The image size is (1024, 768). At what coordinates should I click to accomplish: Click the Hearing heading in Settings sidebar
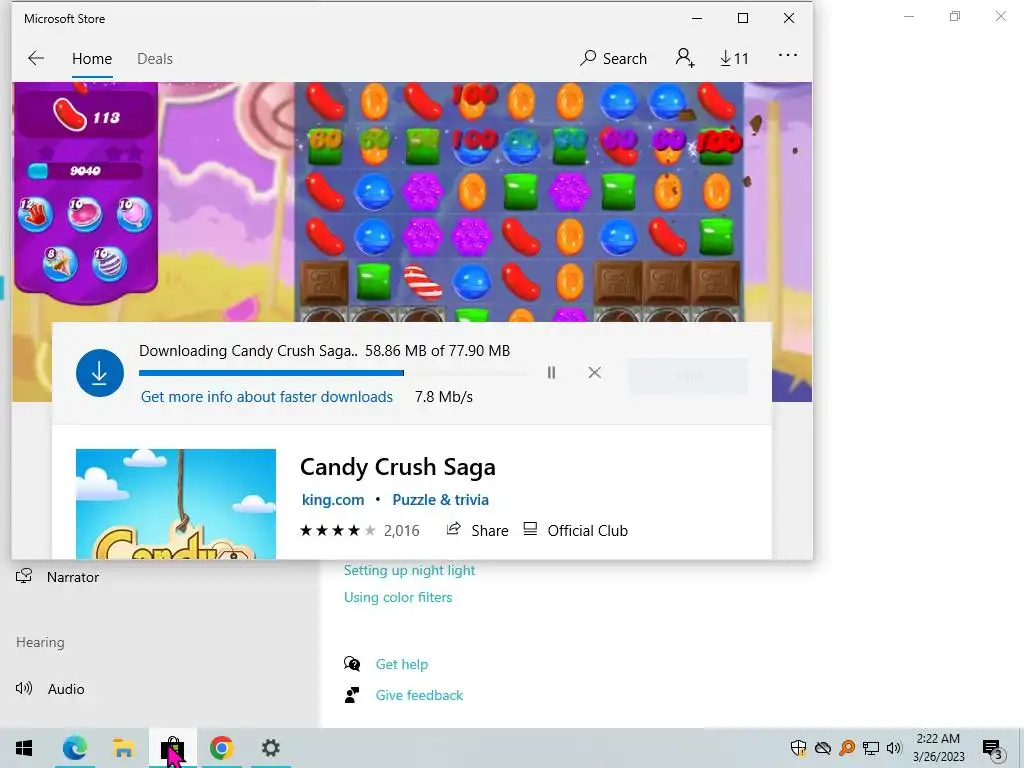(x=40, y=642)
